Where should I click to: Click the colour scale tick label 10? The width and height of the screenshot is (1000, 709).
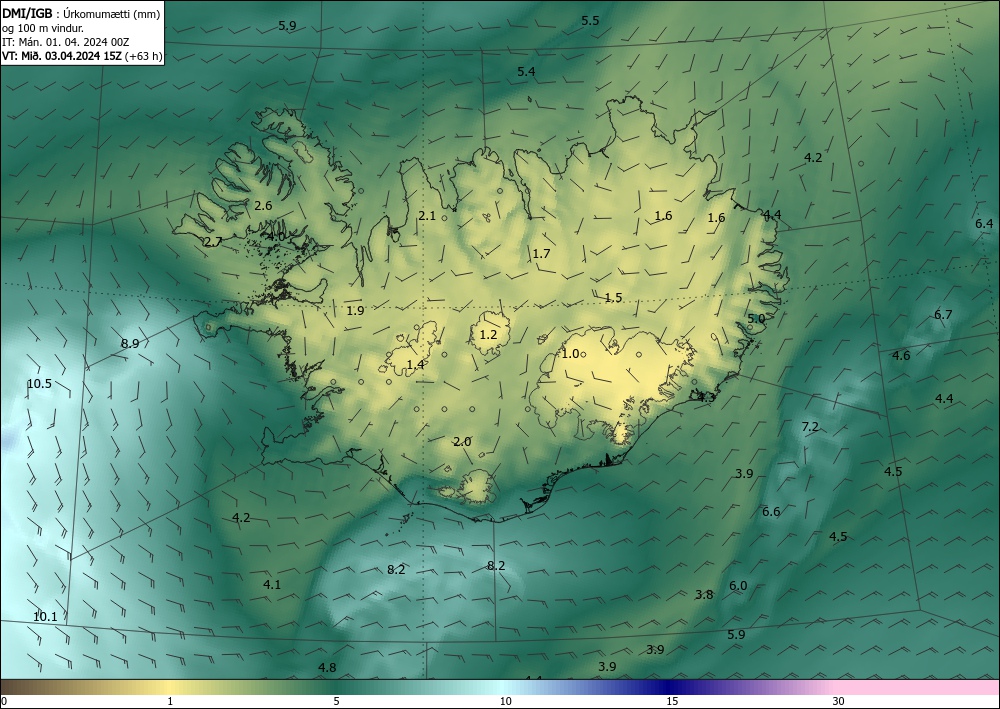tap(505, 701)
